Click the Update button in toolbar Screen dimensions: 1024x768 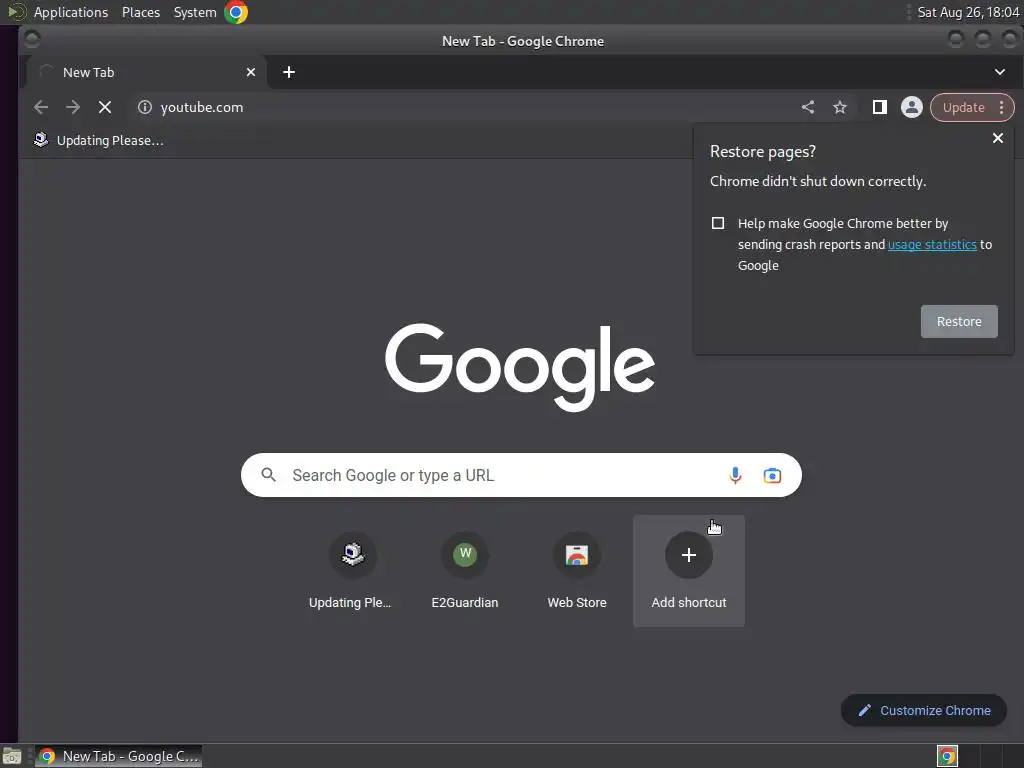click(963, 108)
